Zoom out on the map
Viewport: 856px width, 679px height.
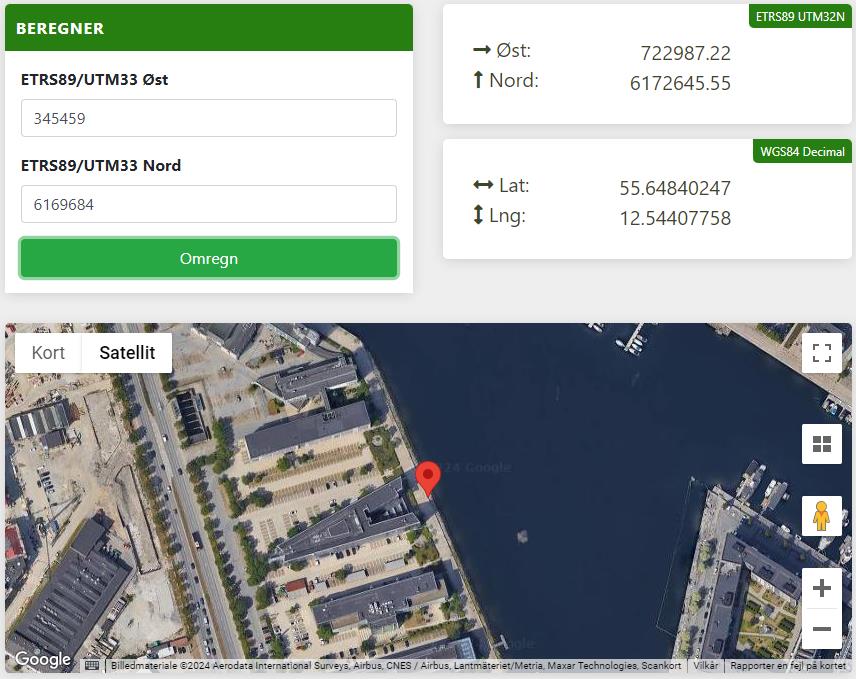pyautogui.click(x=822, y=629)
